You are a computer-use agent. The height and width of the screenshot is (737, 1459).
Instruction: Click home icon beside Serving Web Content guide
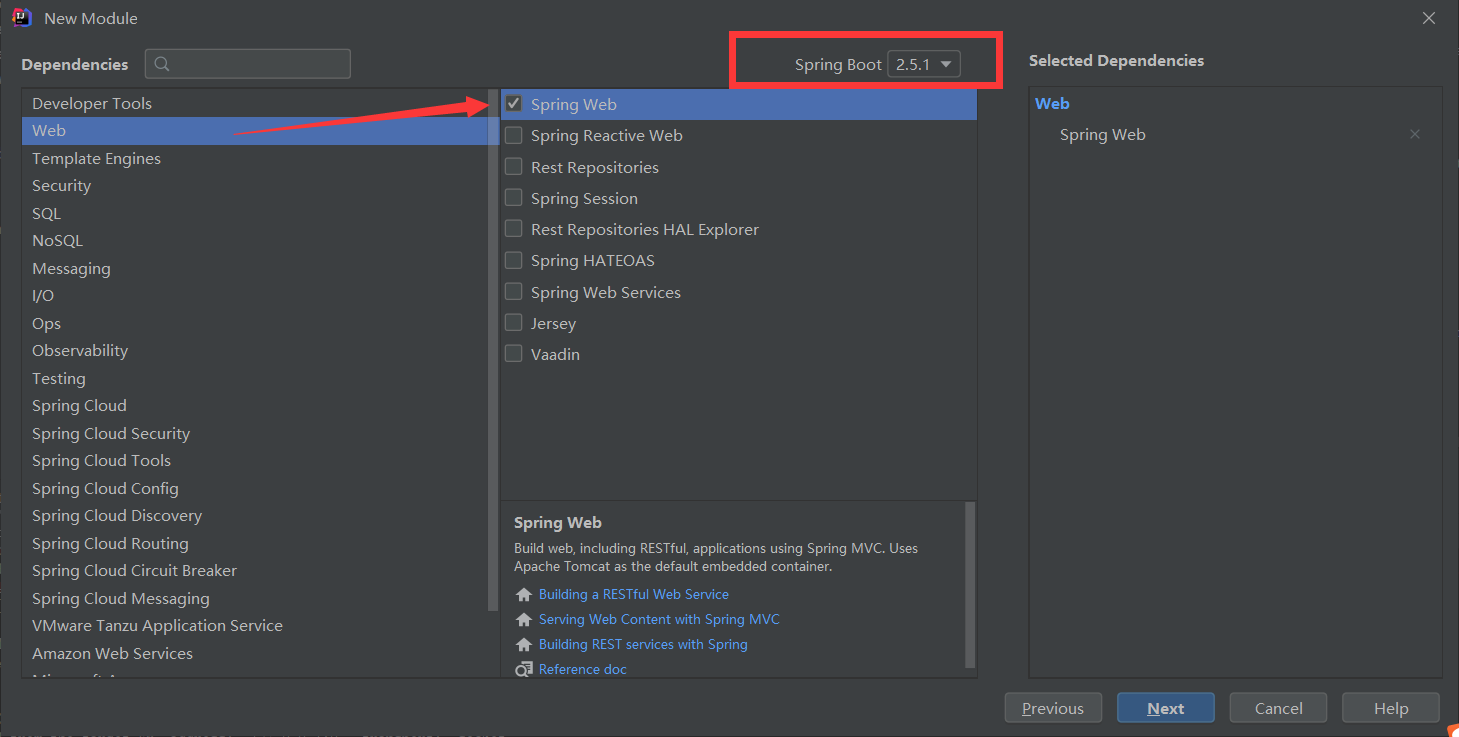point(524,620)
